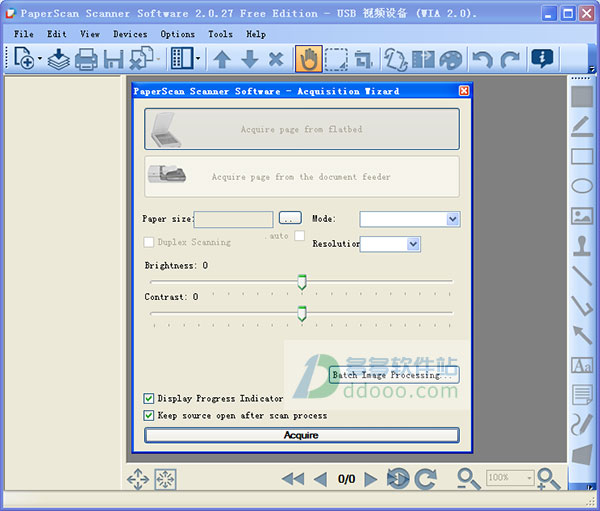The width and height of the screenshot is (600, 511).
Task: Click Batch Image Processing button
Action: click(394, 375)
